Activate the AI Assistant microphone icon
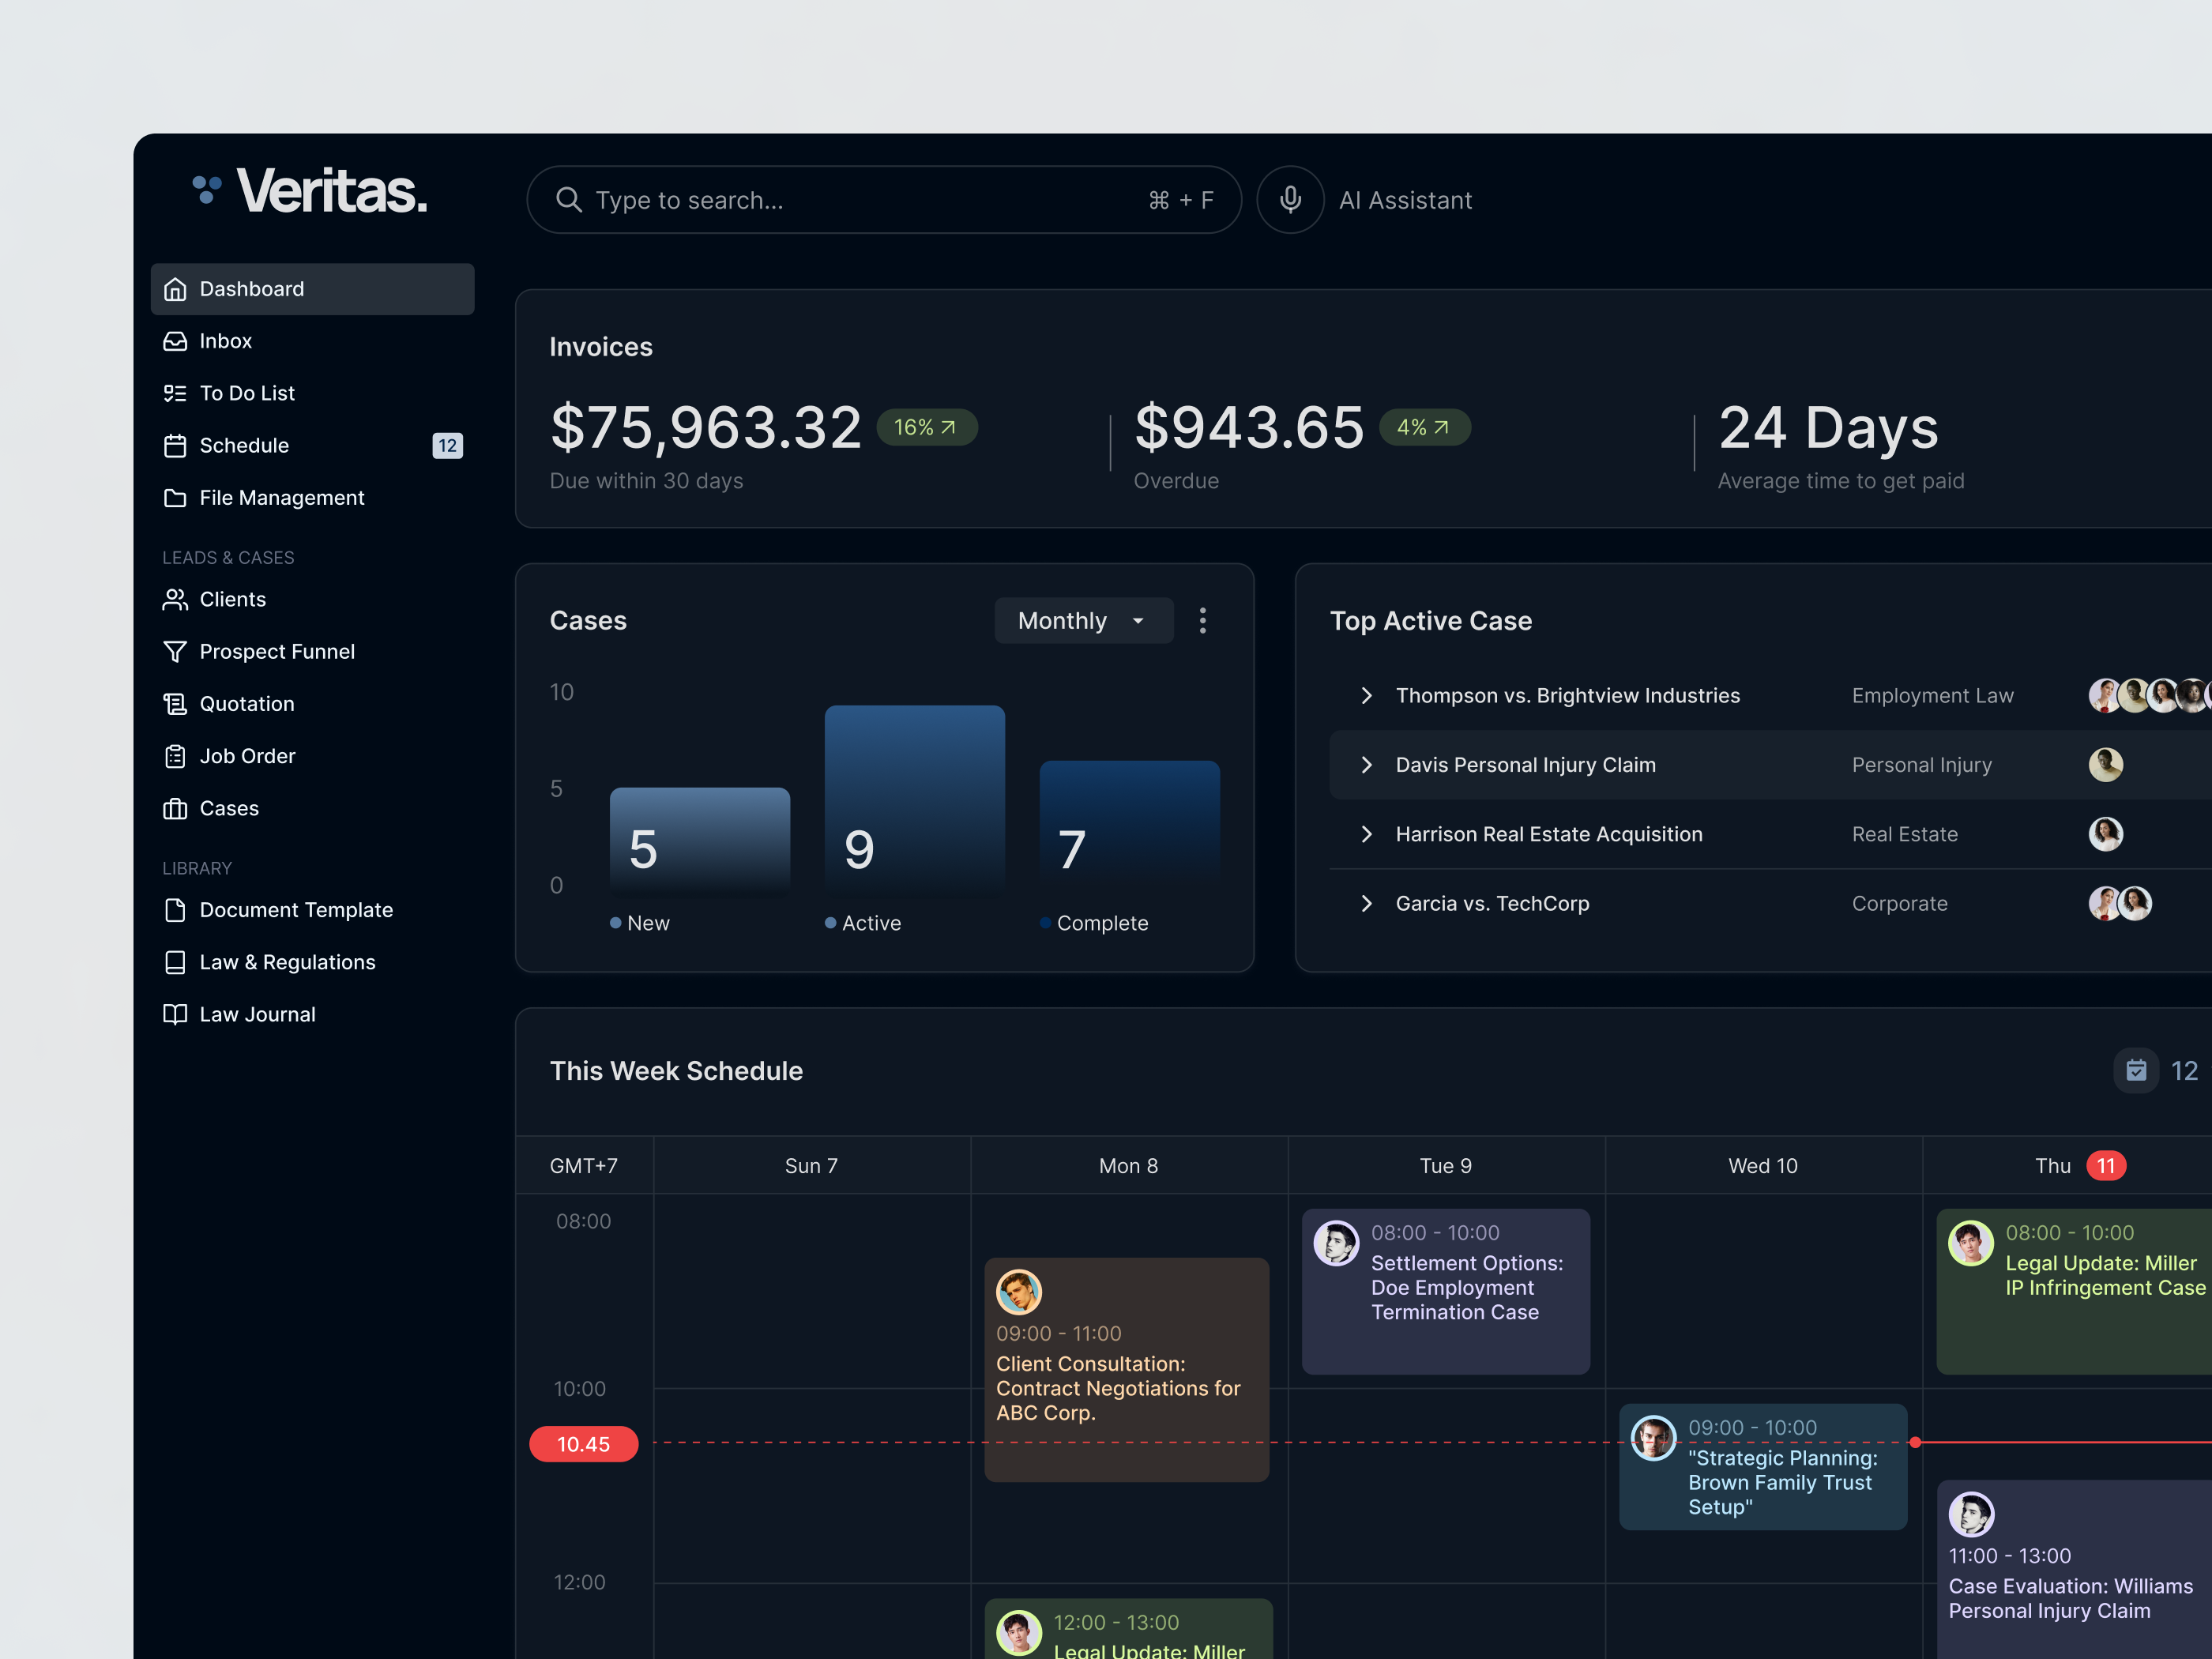The height and width of the screenshot is (1659, 2212). [1290, 199]
